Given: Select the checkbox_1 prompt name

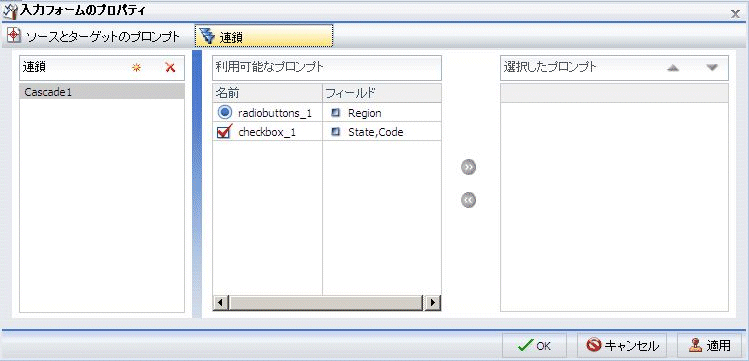Looking at the screenshot, I should point(267,133).
